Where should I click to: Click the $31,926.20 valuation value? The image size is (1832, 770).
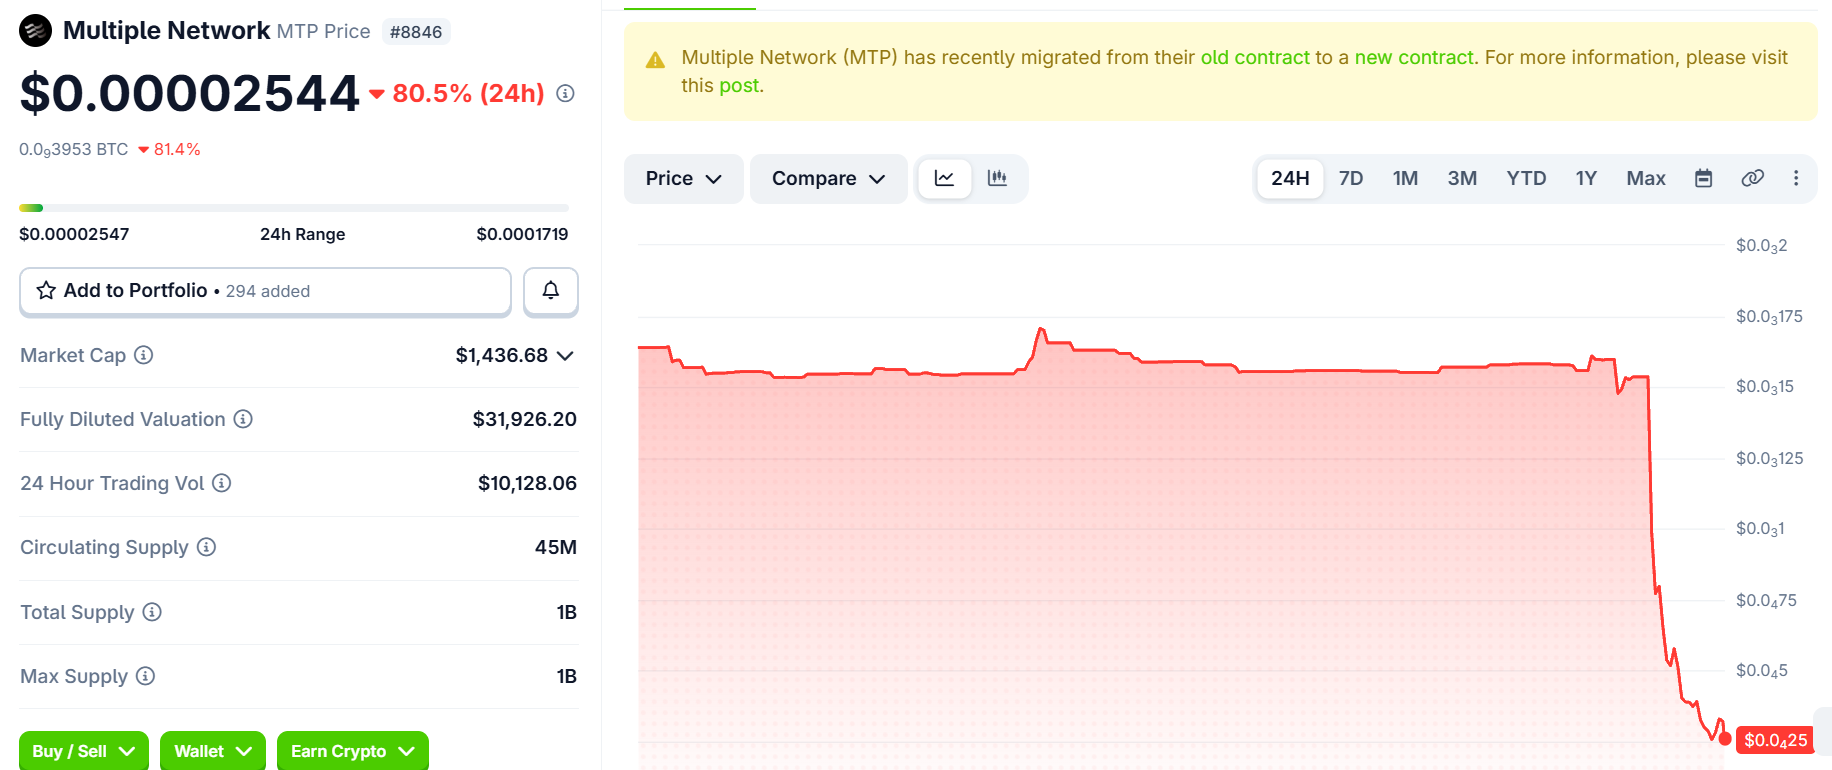(524, 419)
